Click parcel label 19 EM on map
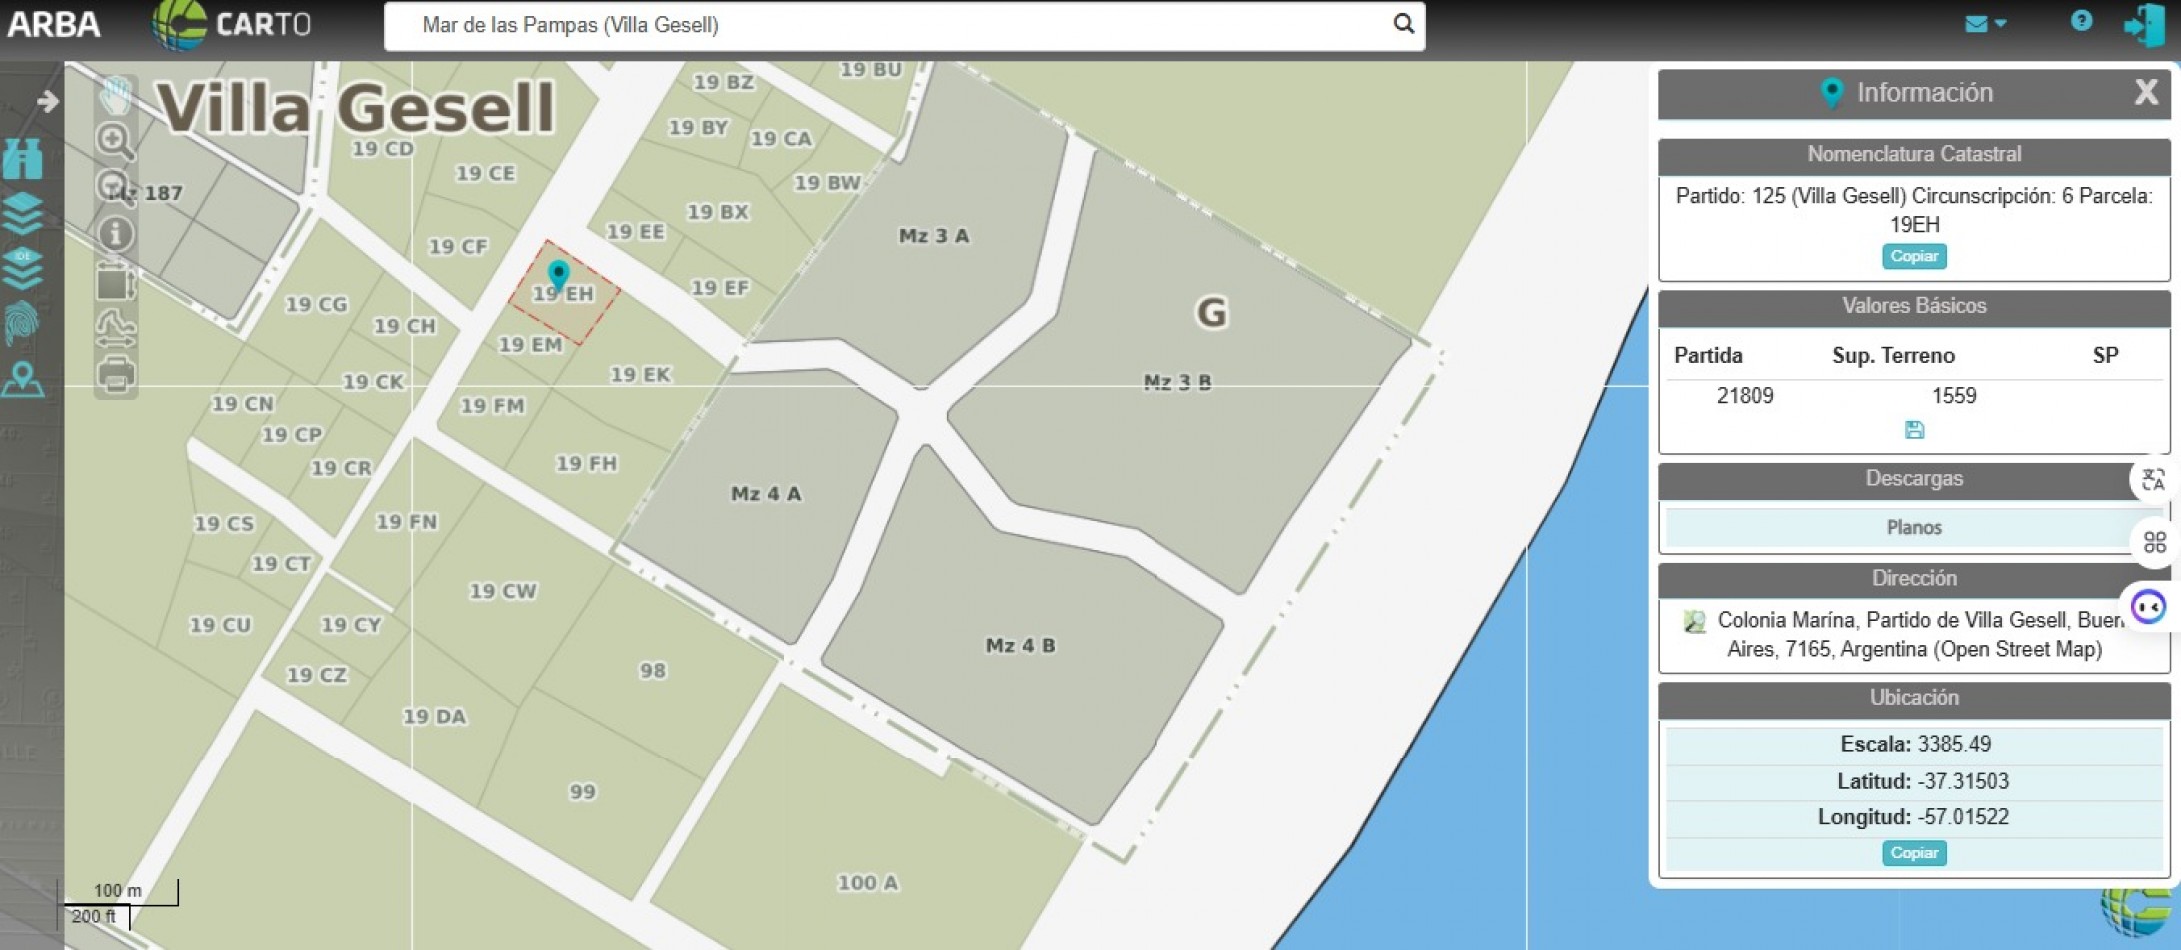The height and width of the screenshot is (950, 2181). pos(530,345)
